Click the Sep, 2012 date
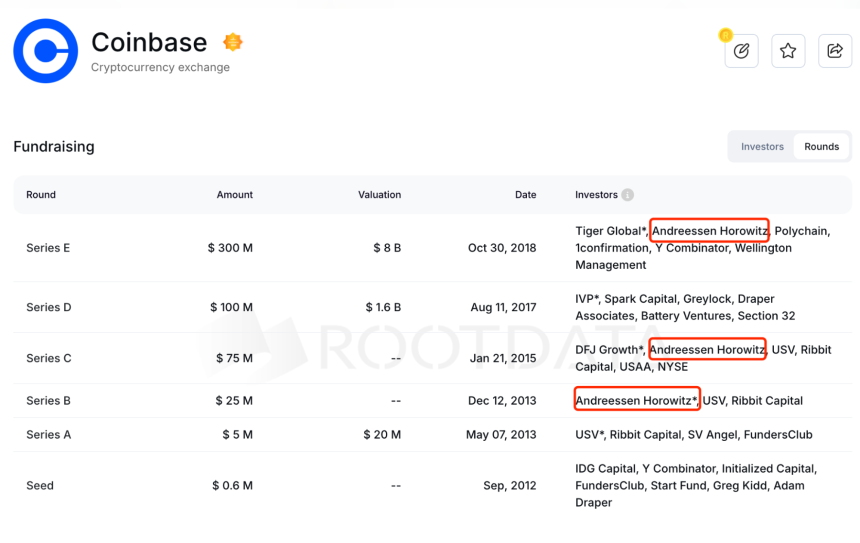The height and width of the screenshot is (543, 860). pyautogui.click(x=510, y=485)
